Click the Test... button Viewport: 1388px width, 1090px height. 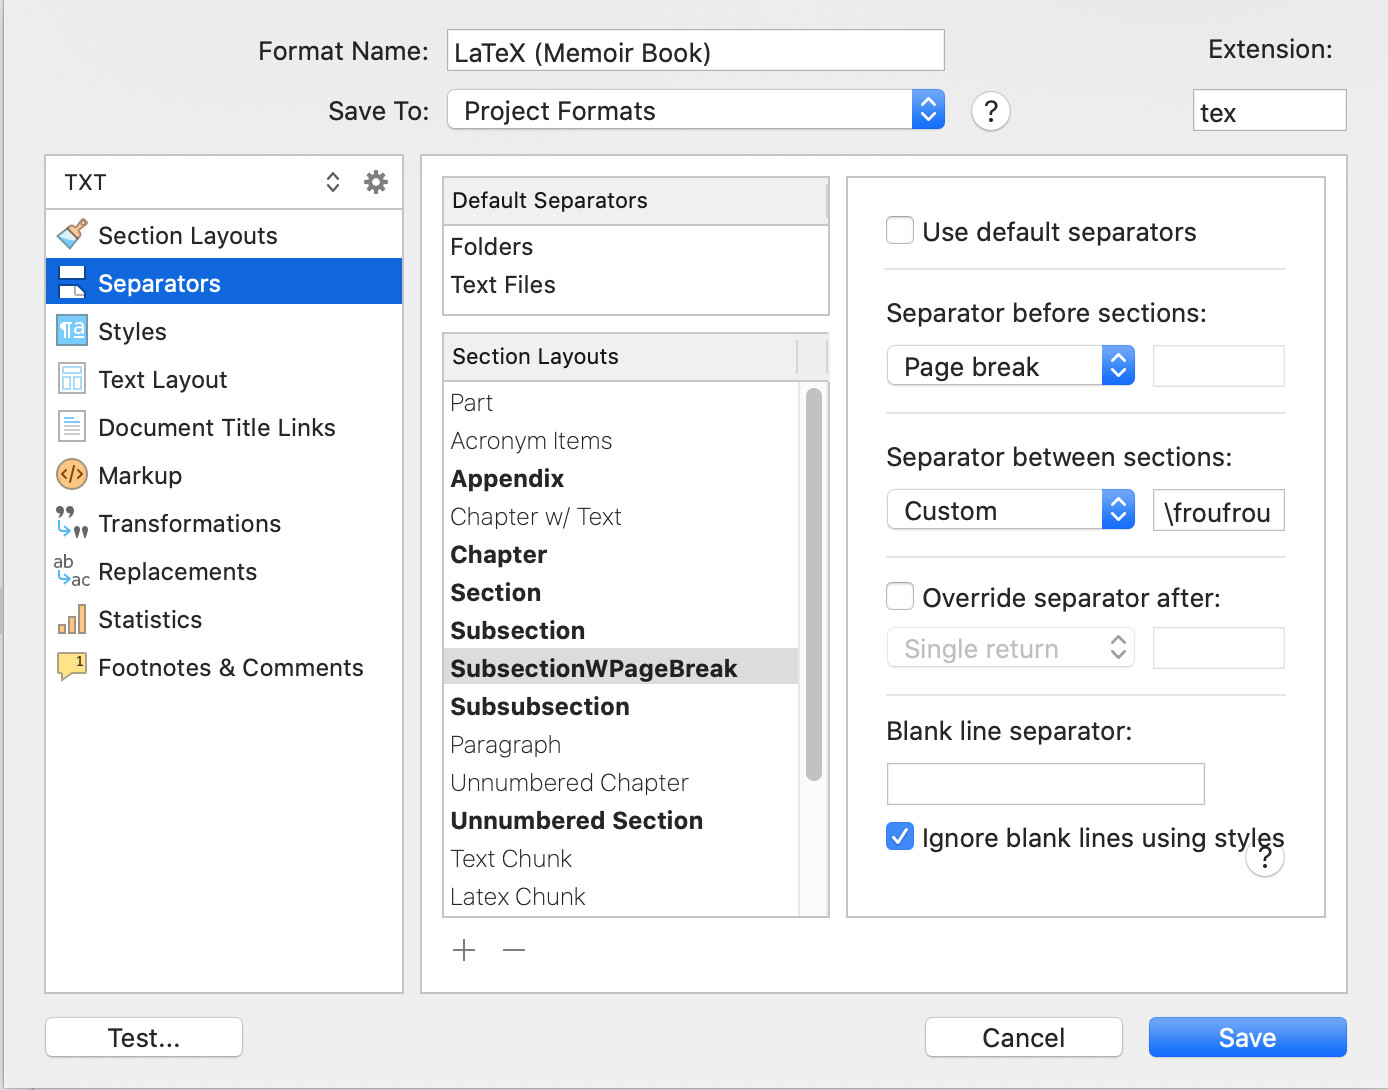(x=144, y=1037)
